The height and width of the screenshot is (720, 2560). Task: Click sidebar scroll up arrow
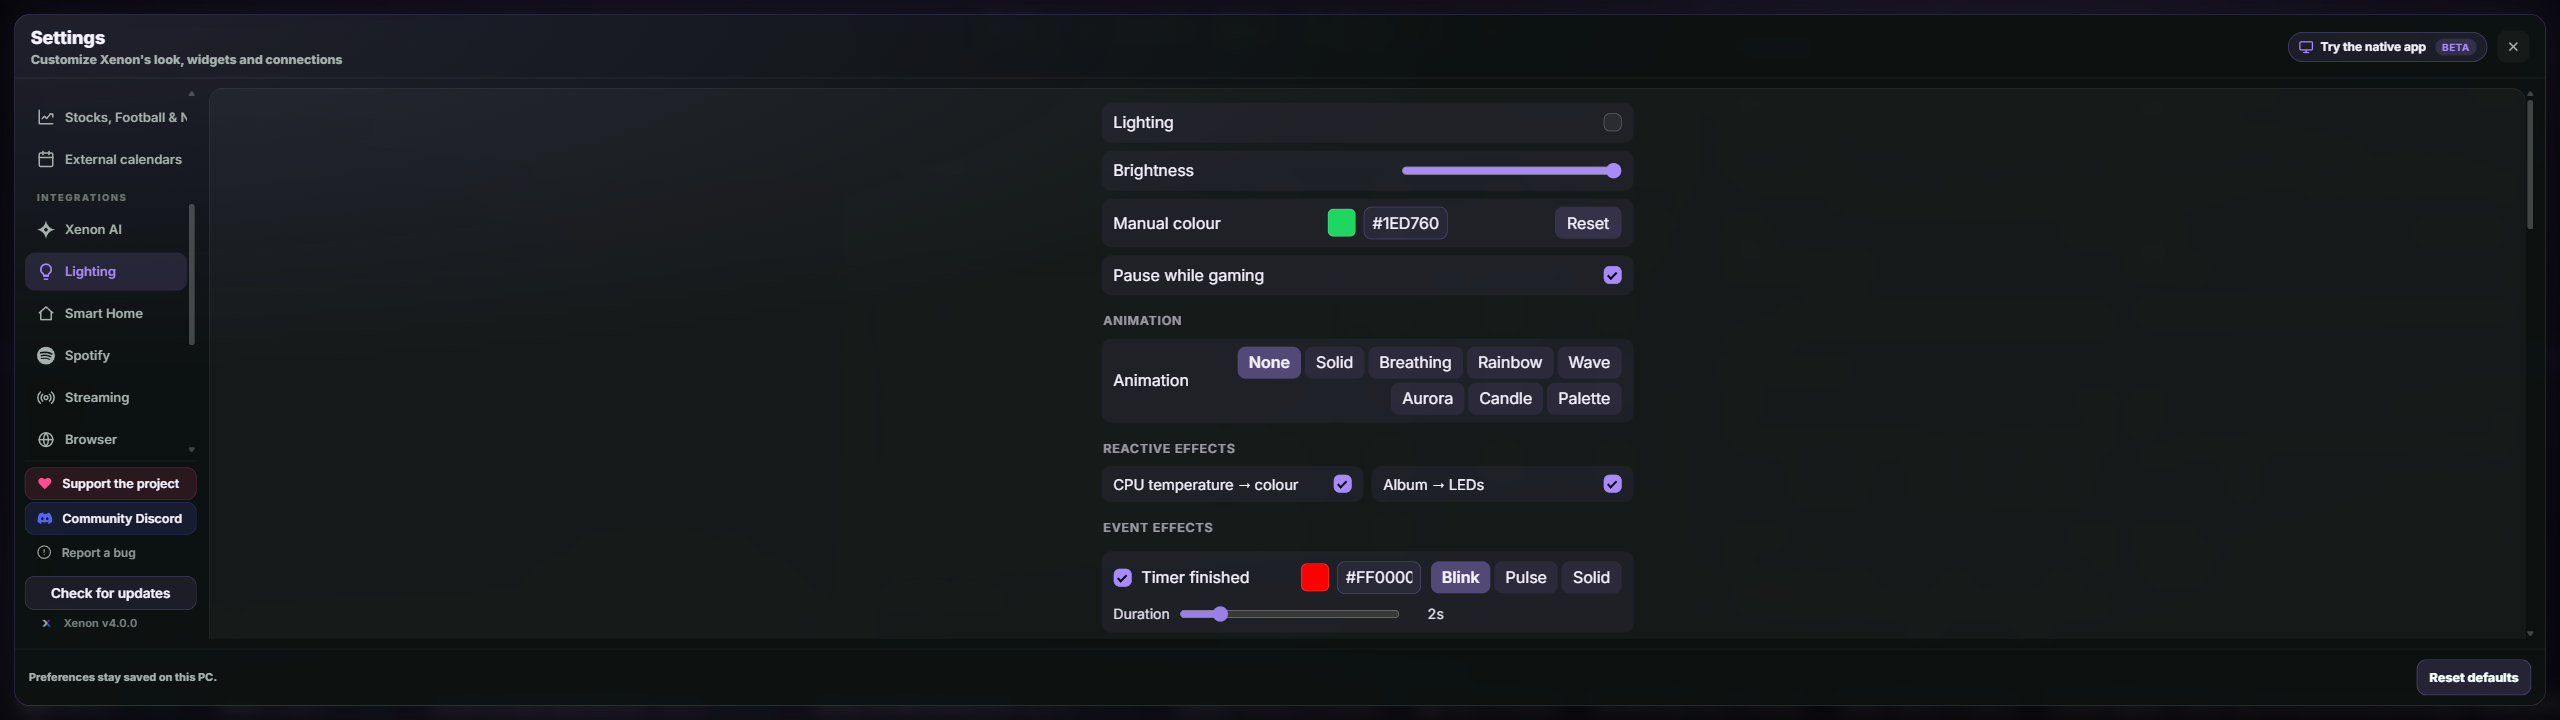point(191,94)
